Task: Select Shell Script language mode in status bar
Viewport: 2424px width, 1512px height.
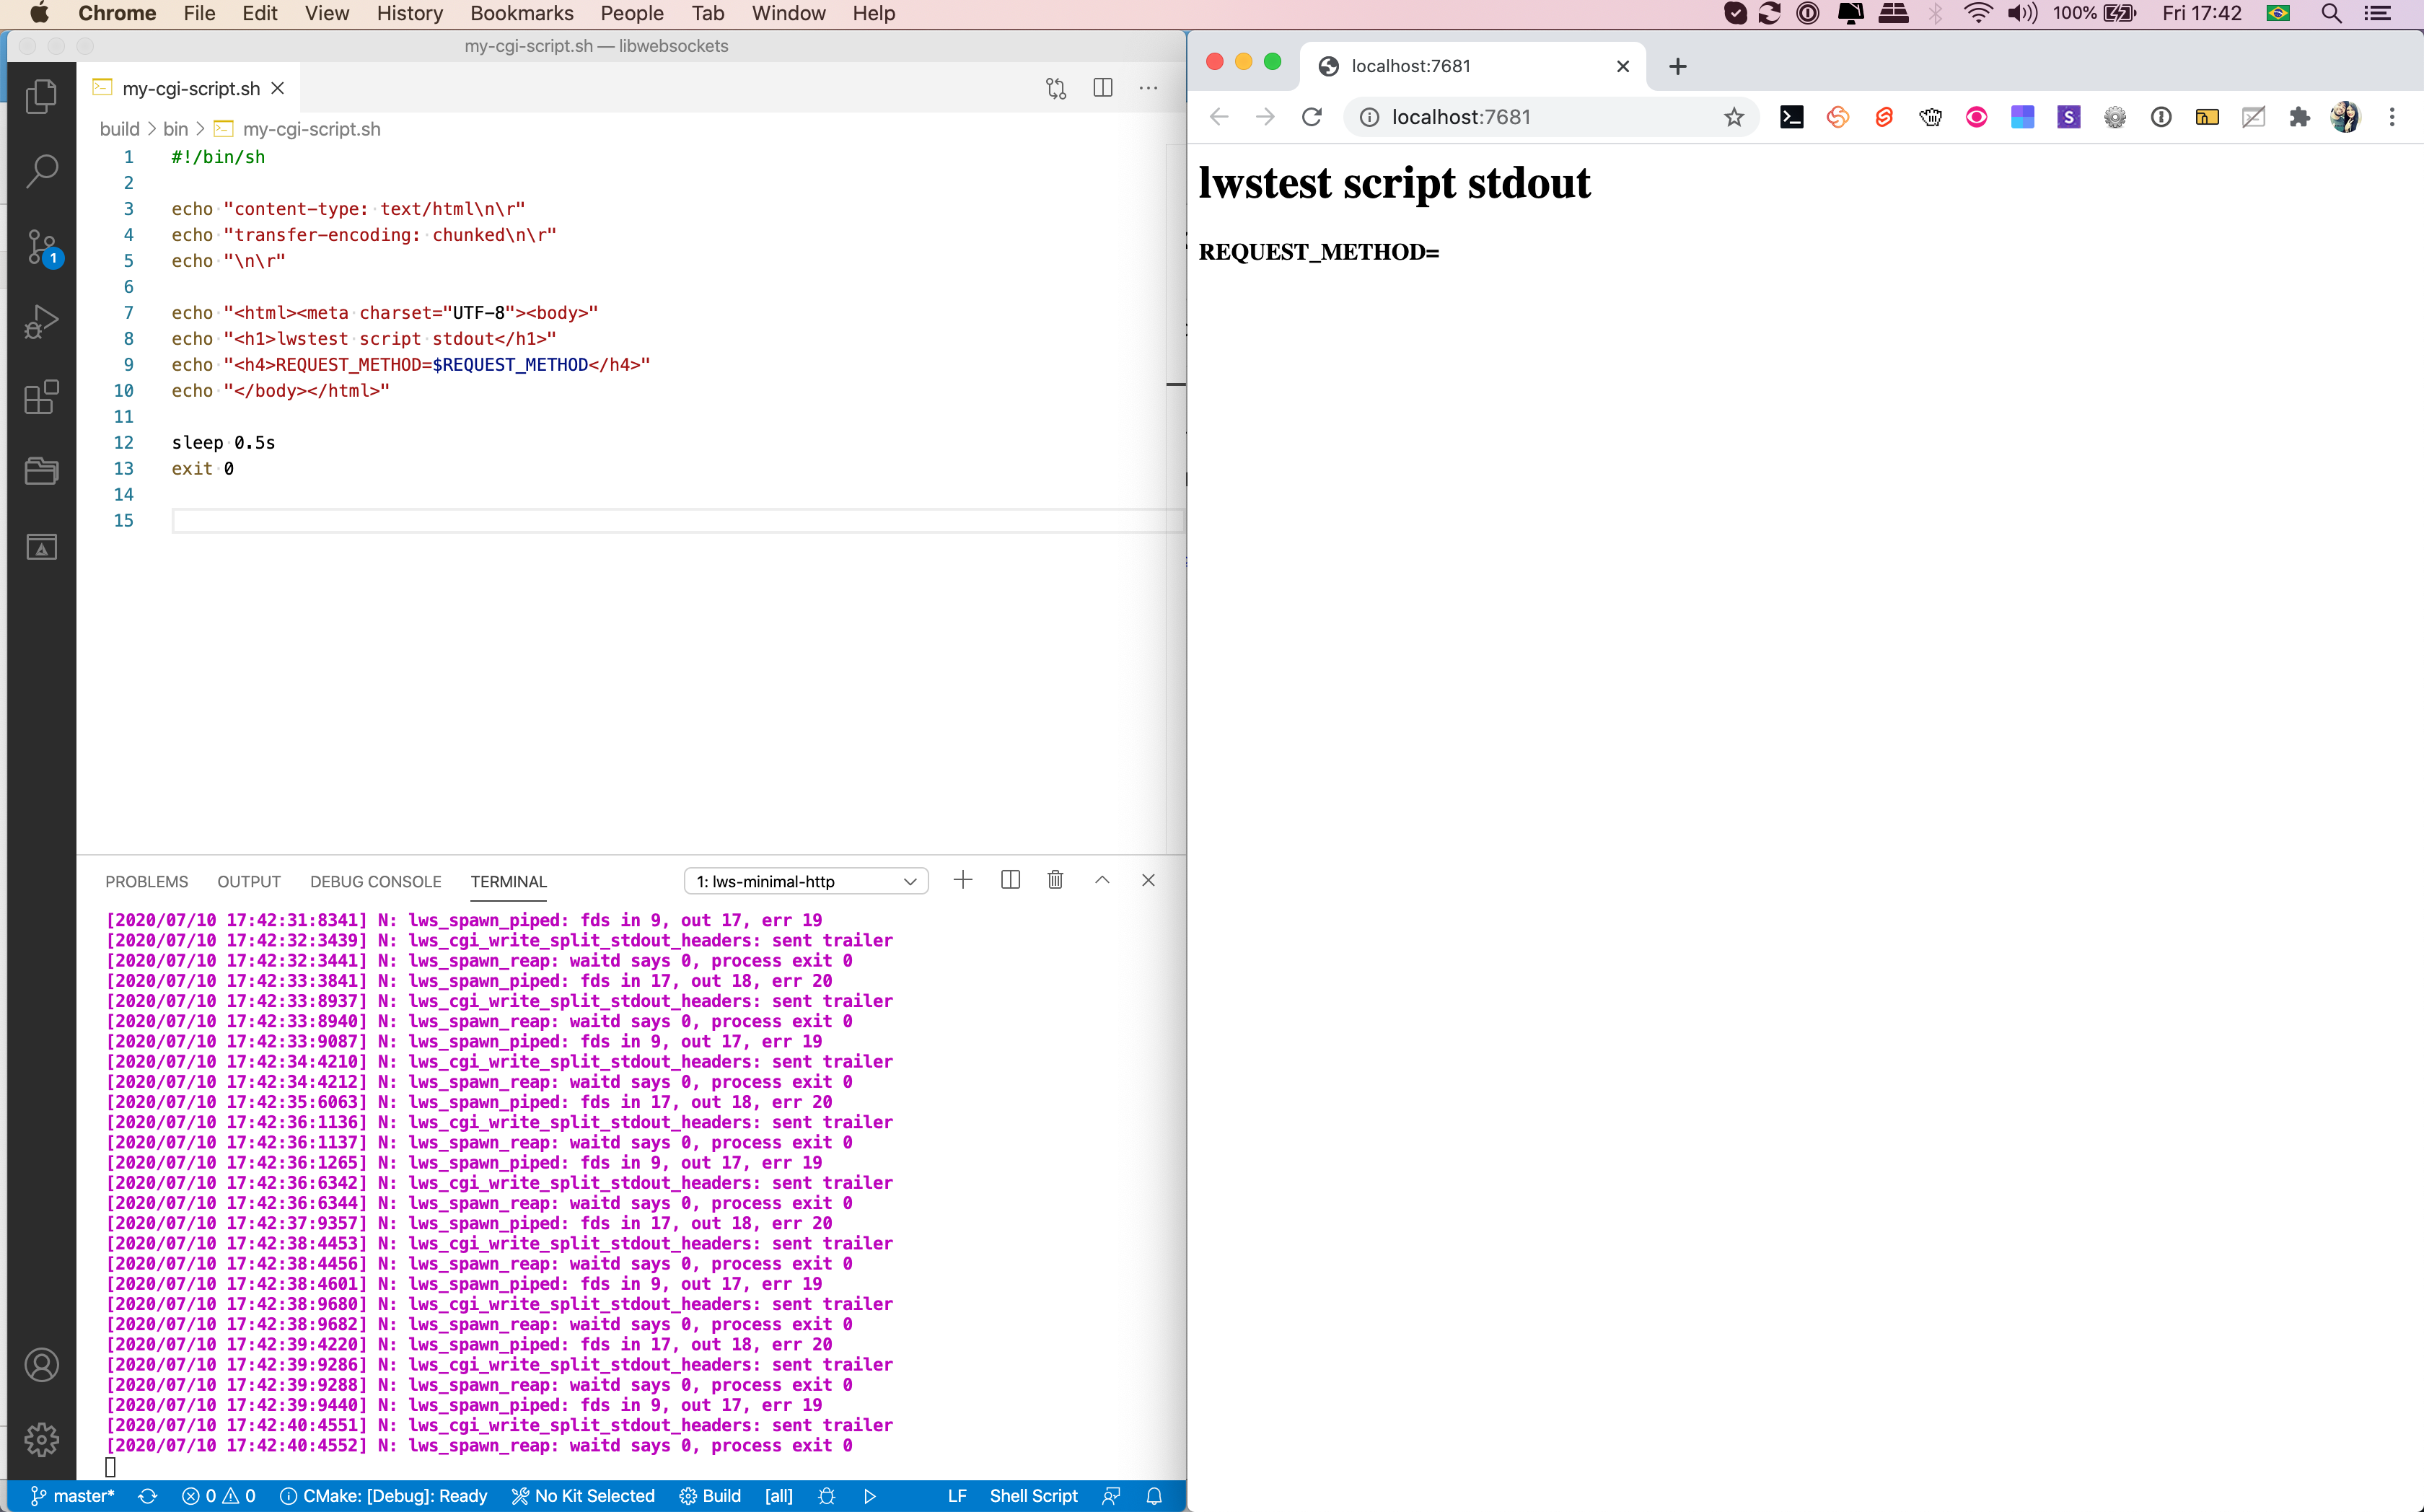Action: point(1033,1496)
